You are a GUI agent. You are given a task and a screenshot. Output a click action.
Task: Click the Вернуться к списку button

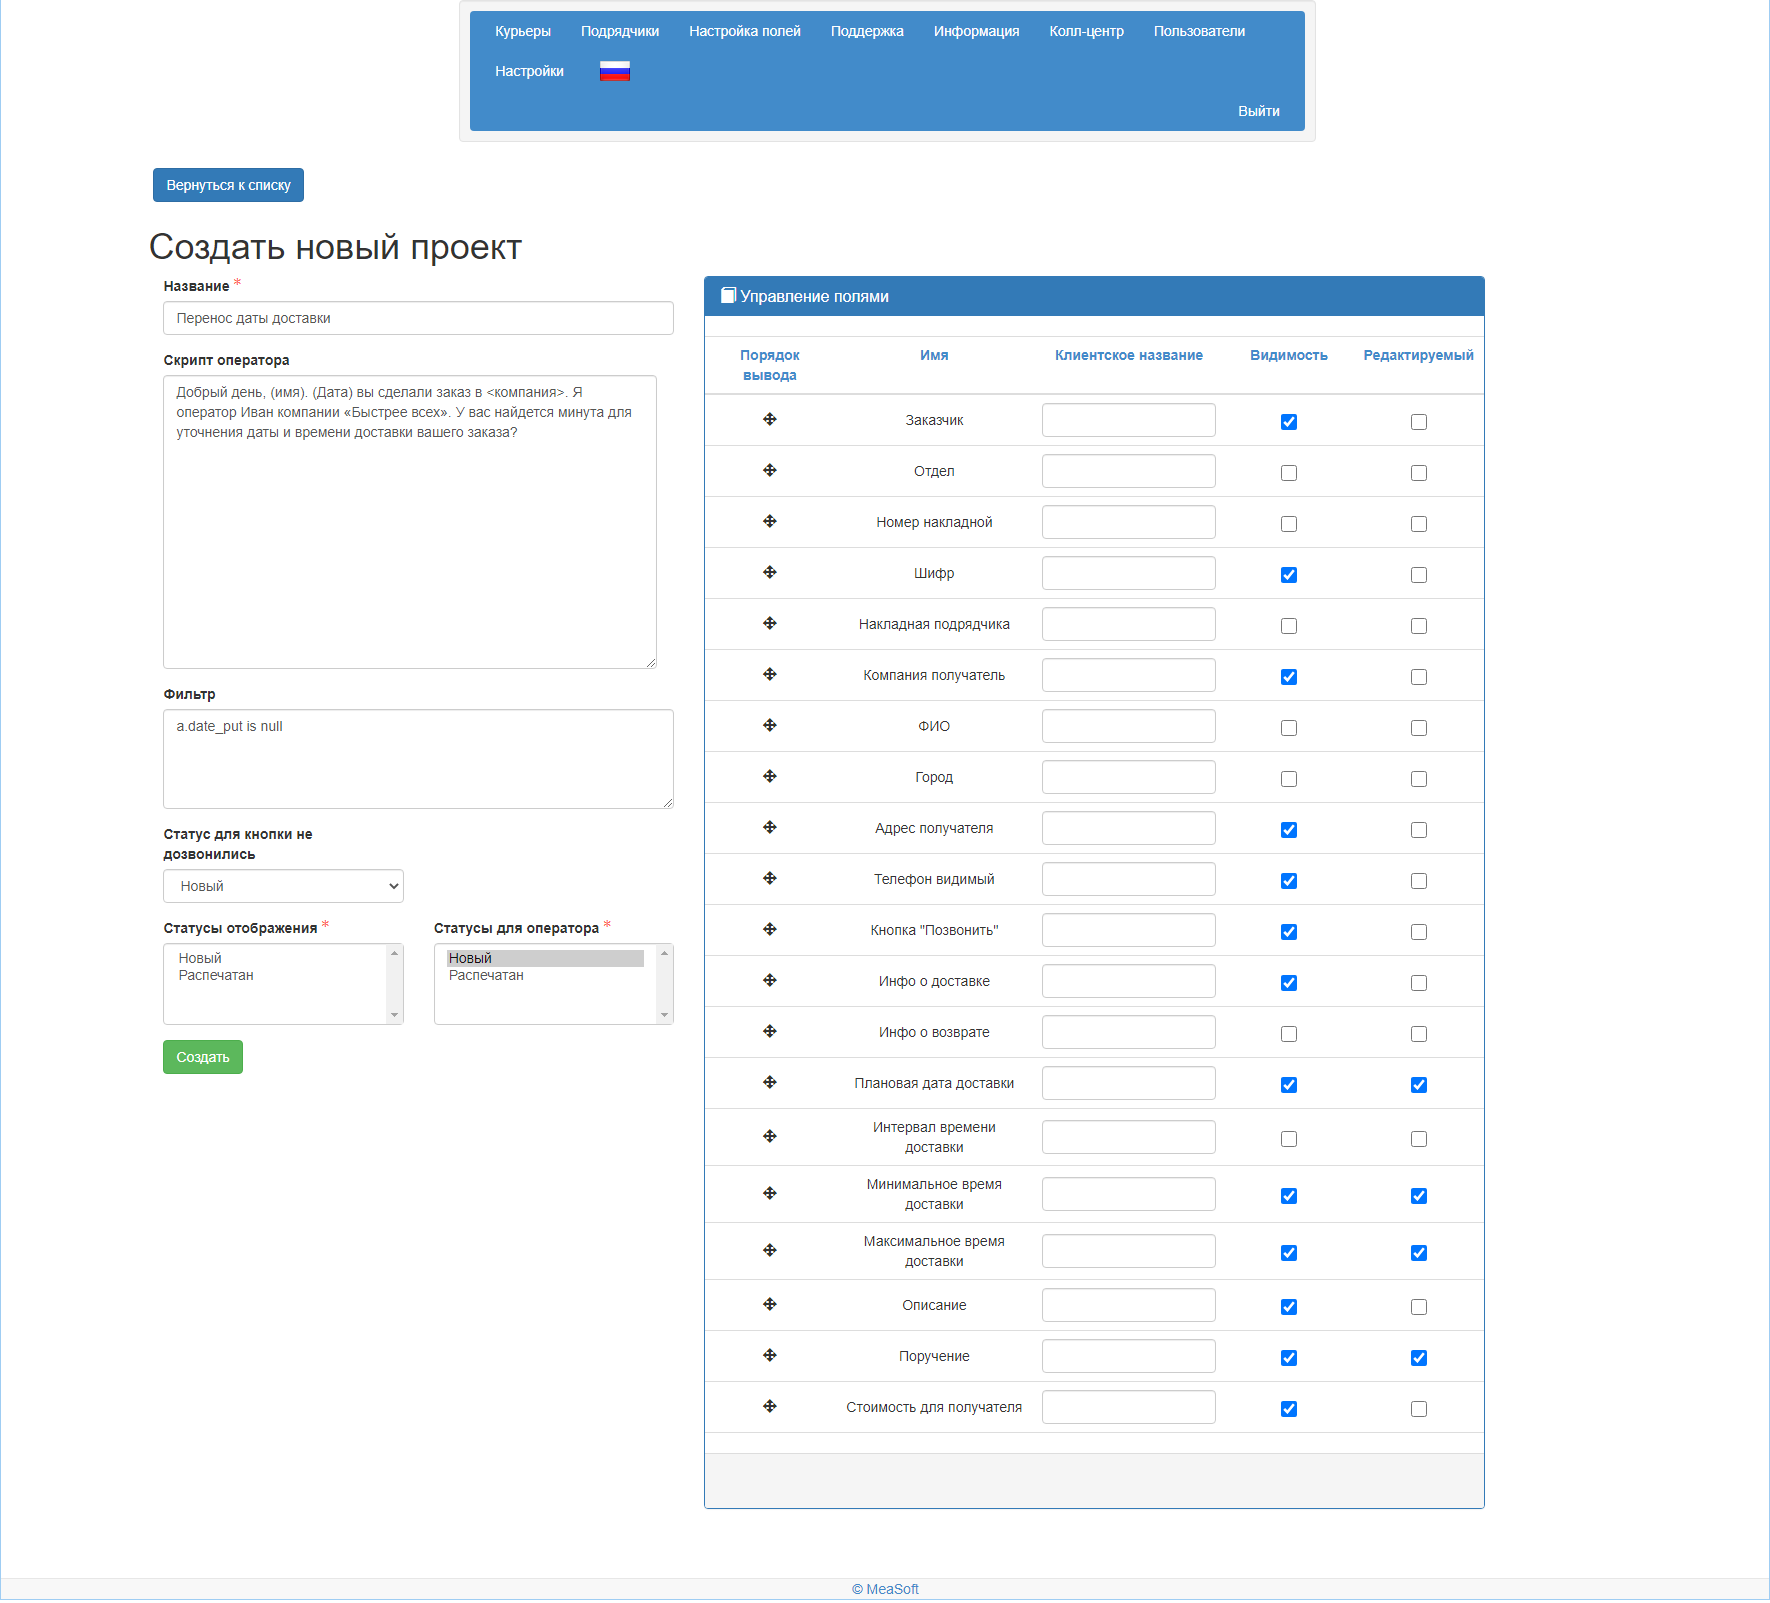pyautogui.click(x=228, y=185)
